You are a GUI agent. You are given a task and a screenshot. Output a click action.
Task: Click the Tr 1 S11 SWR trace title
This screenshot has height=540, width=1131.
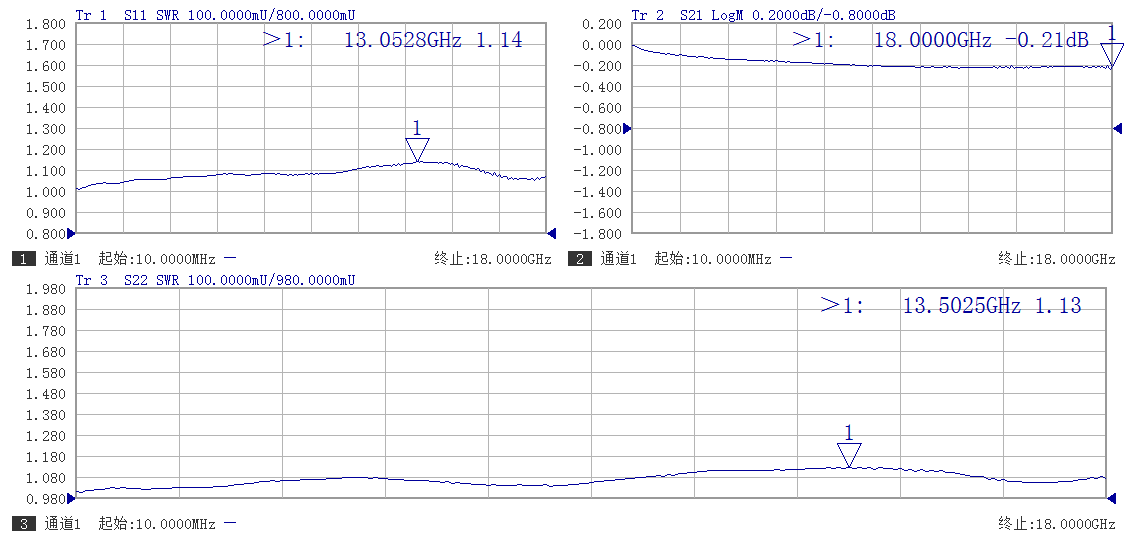(215, 15)
